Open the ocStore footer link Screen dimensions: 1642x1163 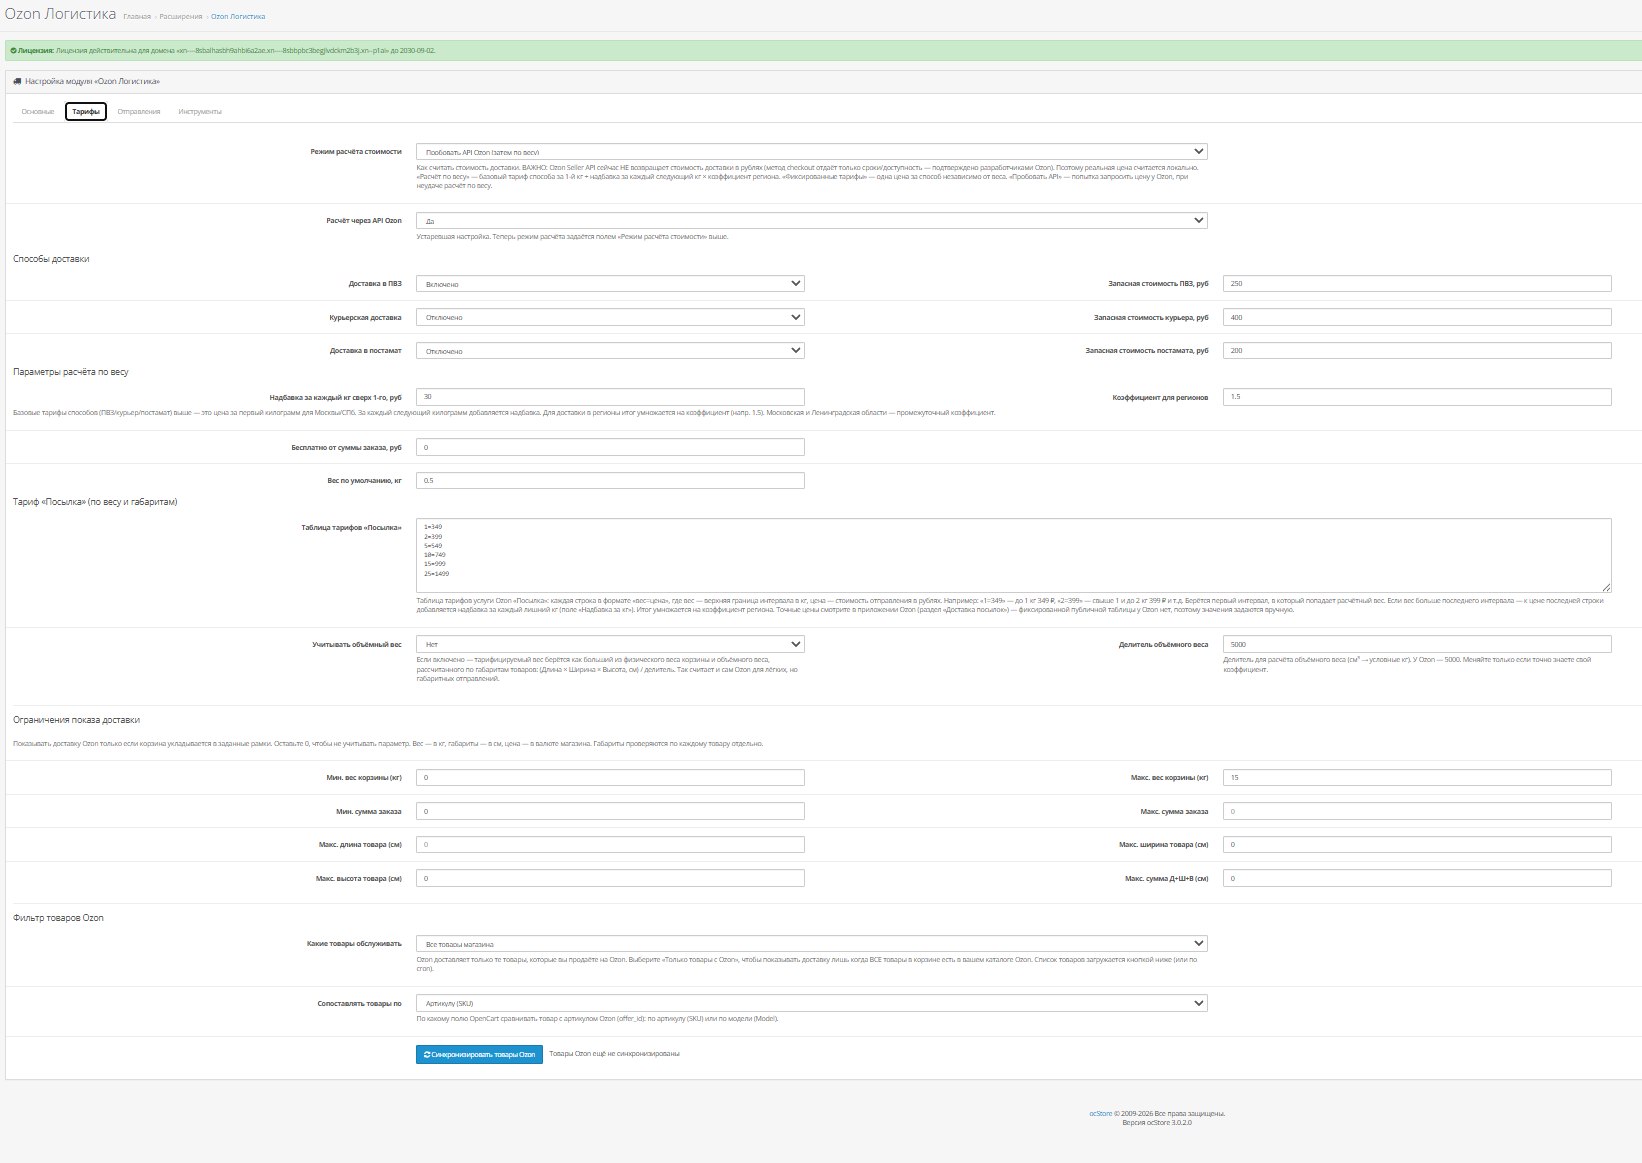coord(1100,1113)
